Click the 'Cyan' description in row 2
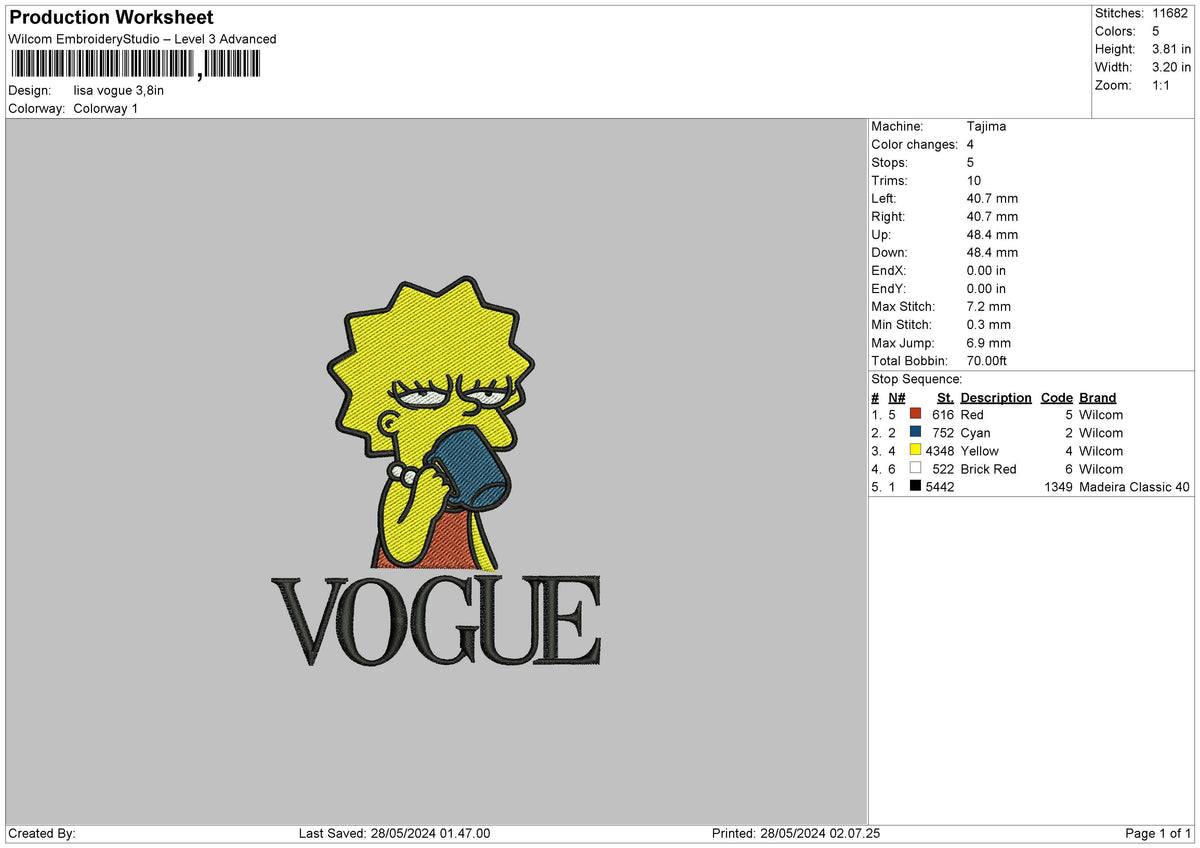The image size is (1200, 848). pos(976,433)
